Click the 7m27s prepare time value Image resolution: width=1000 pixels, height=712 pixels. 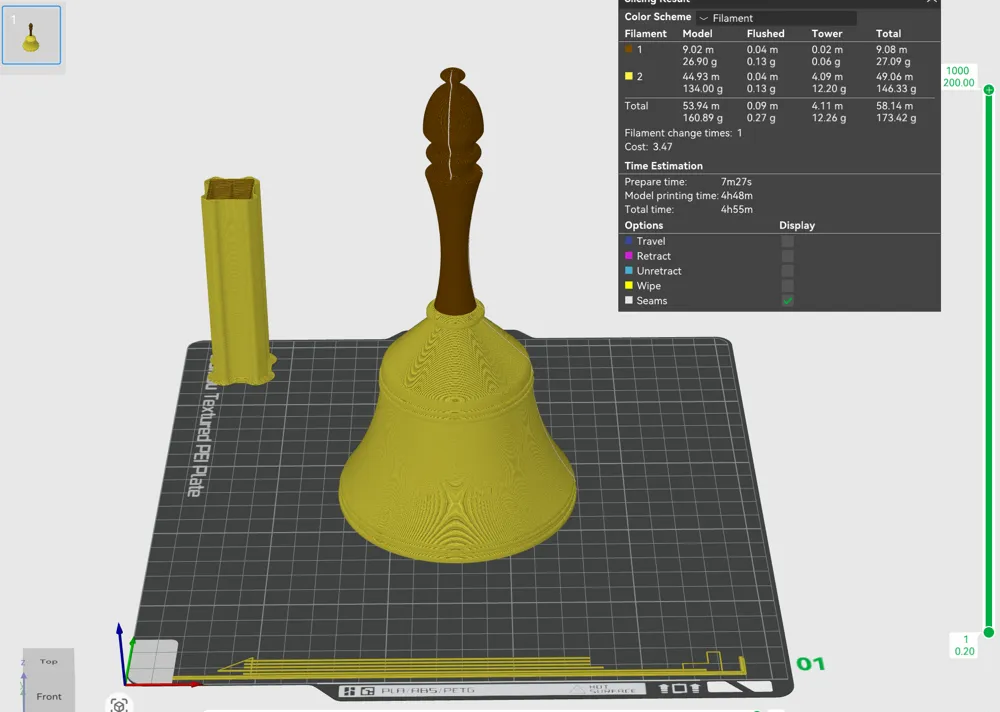[736, 182]
